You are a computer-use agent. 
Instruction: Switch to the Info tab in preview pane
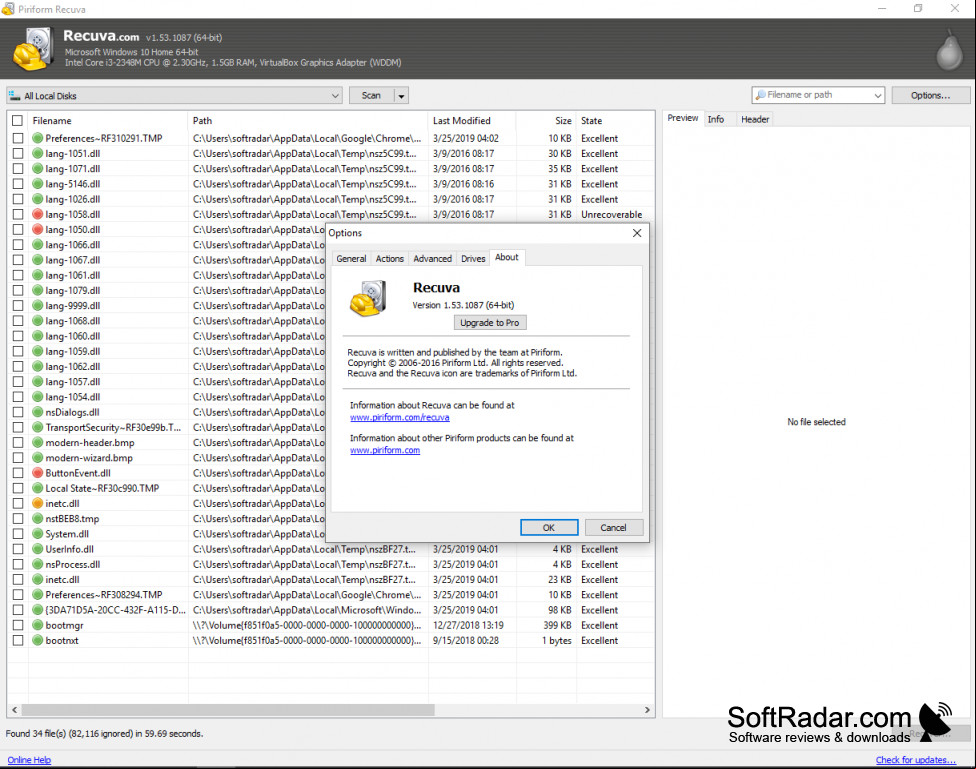click(716, 119)
